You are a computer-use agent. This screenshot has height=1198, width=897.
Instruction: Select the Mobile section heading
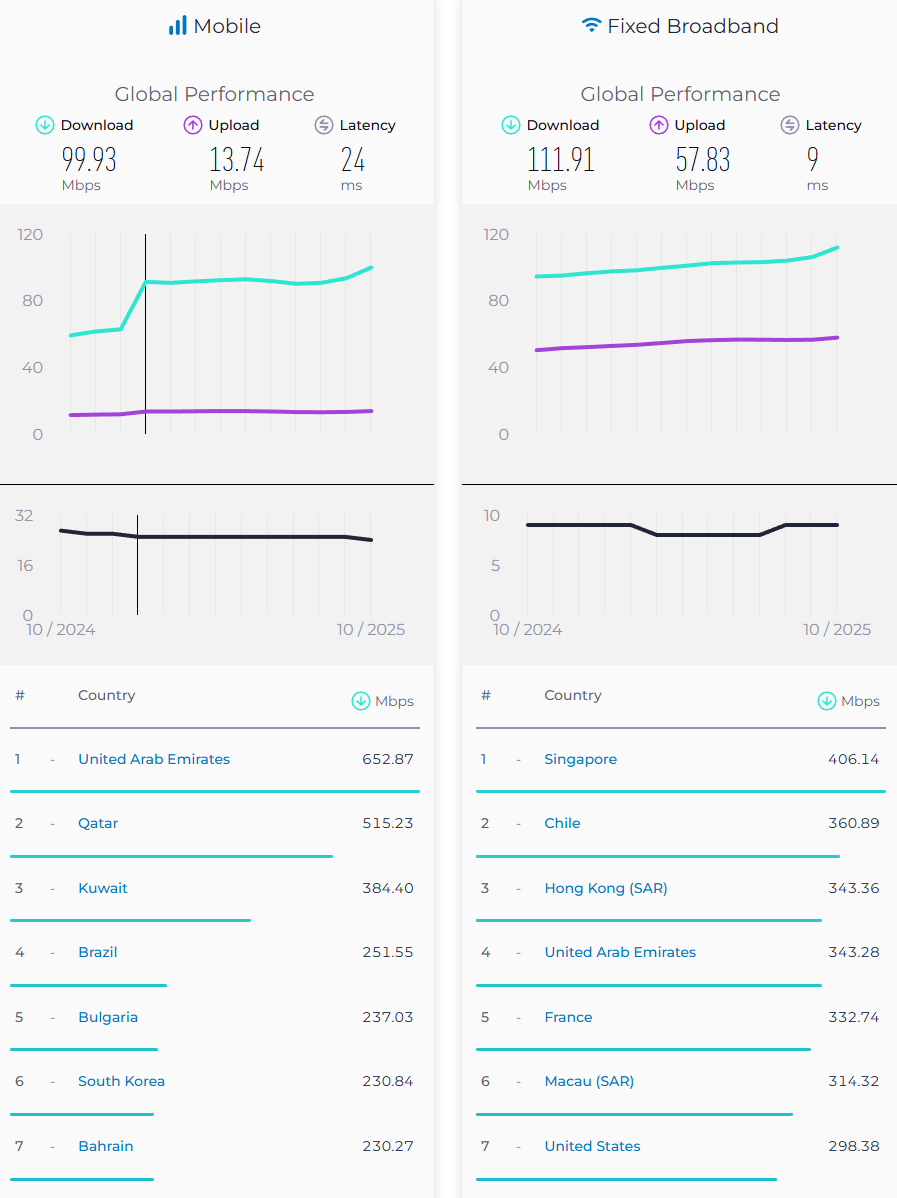click(227, 26)
